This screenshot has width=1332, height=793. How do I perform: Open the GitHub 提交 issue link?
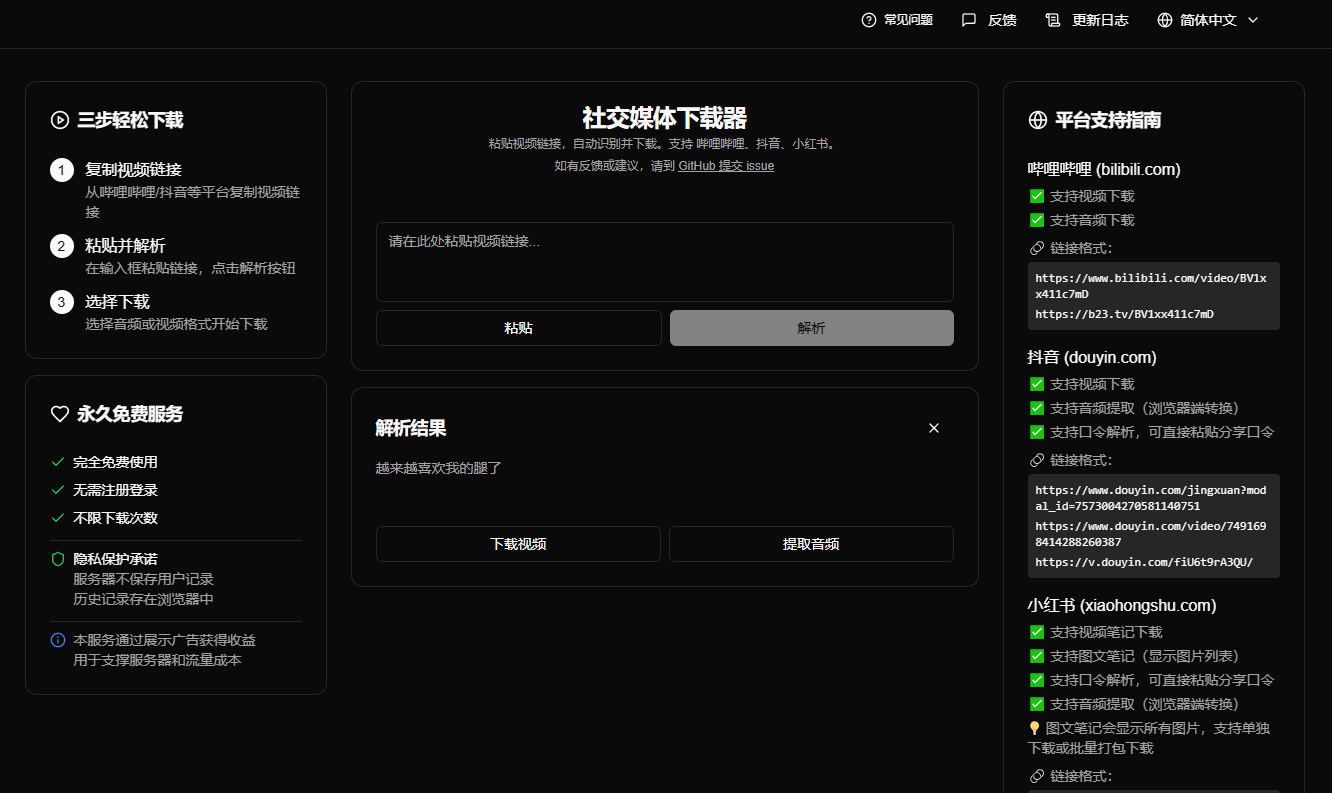click(x=725, y=166)
